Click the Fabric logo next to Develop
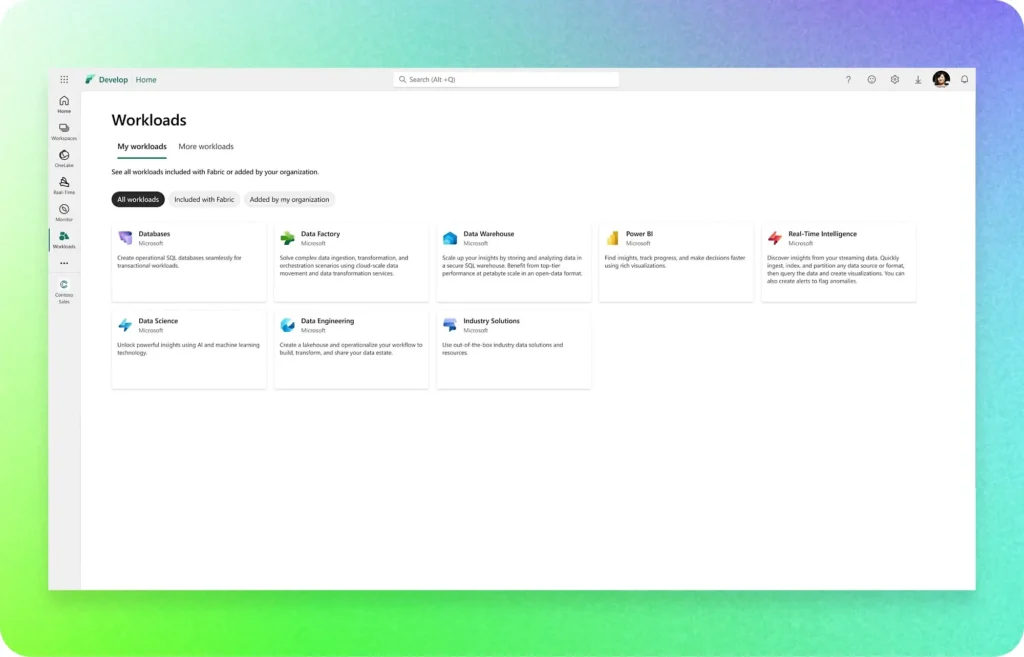 tap(89, 80)
